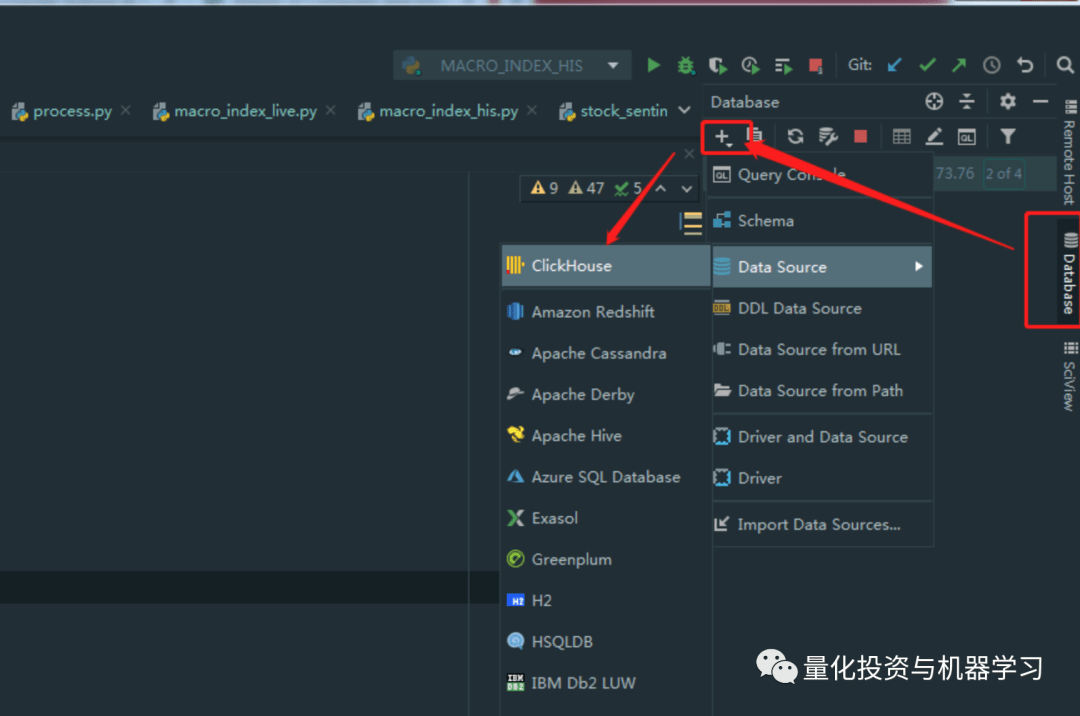
Task: Close the process.py tab
Action: [x=125, y=110]
